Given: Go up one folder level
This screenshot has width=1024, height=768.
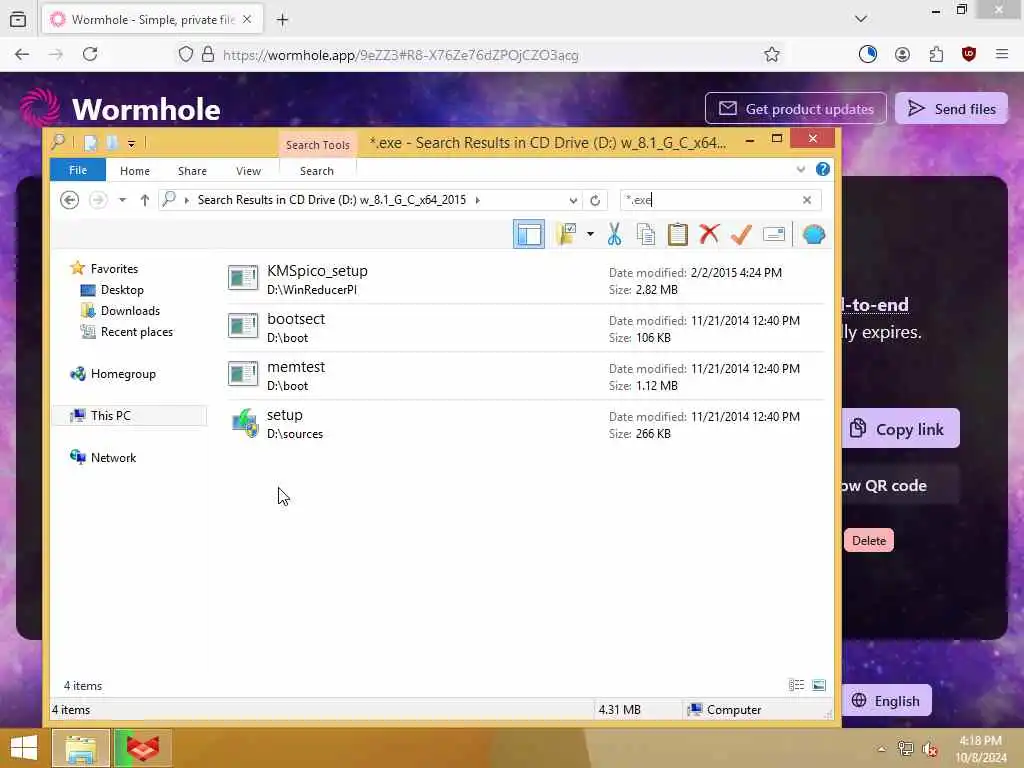Looking at the screenshot, I should [x=144, y=200].
